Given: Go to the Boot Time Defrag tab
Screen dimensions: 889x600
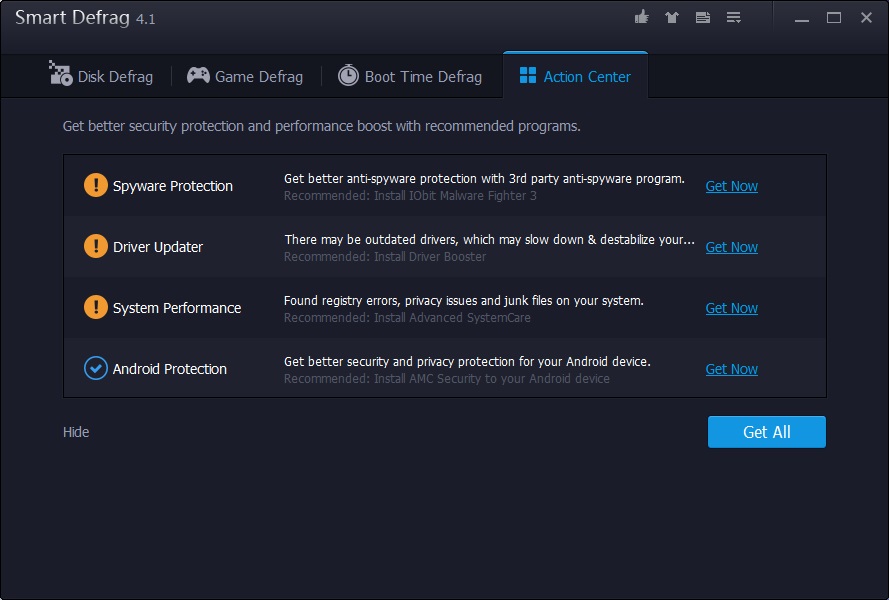Looking at the screenshot, I should point(410,76).
